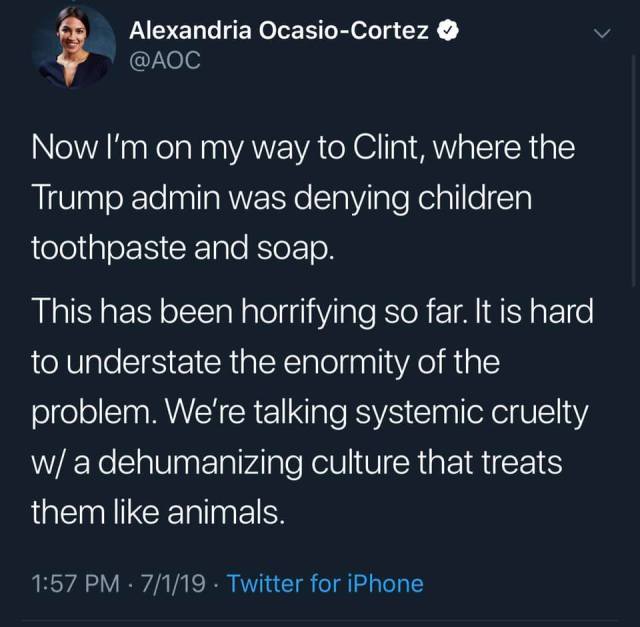Click the 1:57 PM timestamp
Viewport: 640px width, 627px height.
tap(76, 583)
